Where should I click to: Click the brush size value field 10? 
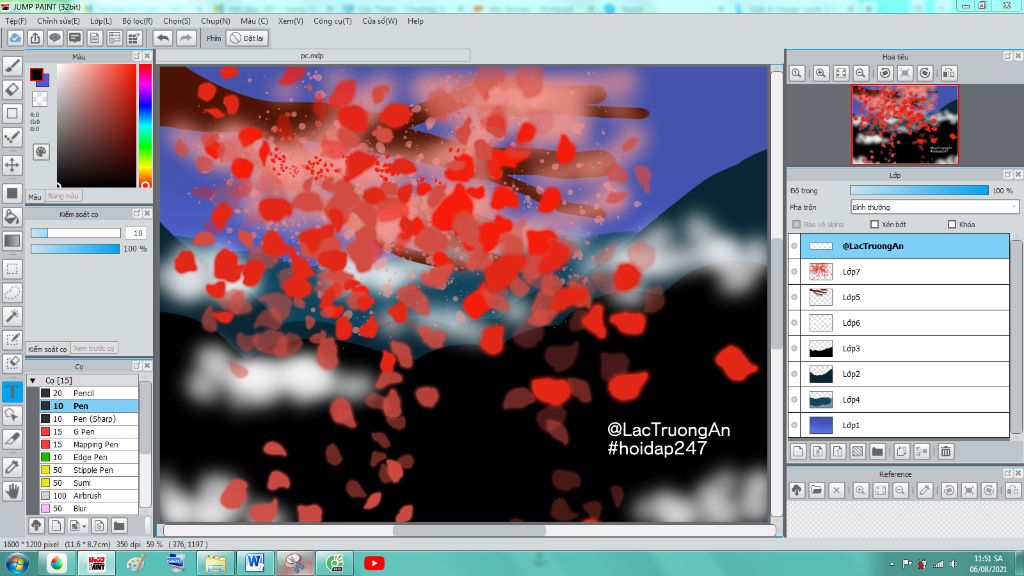137,233
